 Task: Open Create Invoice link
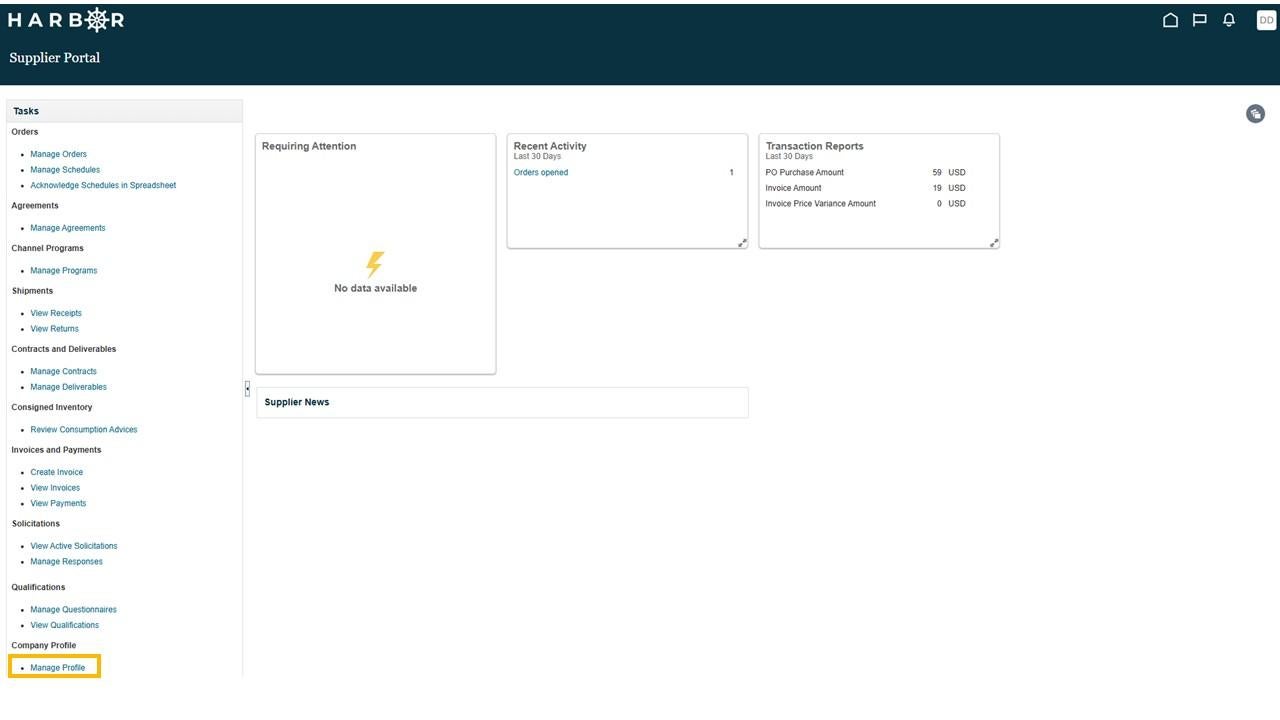pyautogui.click(x=57, y=472)
